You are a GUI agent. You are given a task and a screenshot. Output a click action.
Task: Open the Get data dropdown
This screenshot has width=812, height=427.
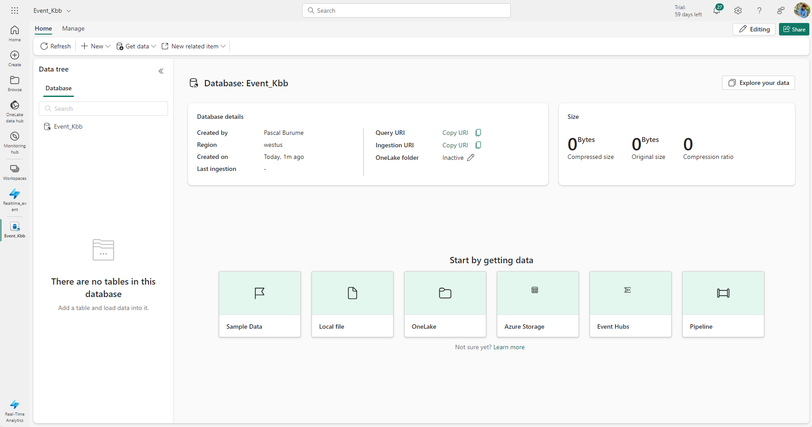136,46
